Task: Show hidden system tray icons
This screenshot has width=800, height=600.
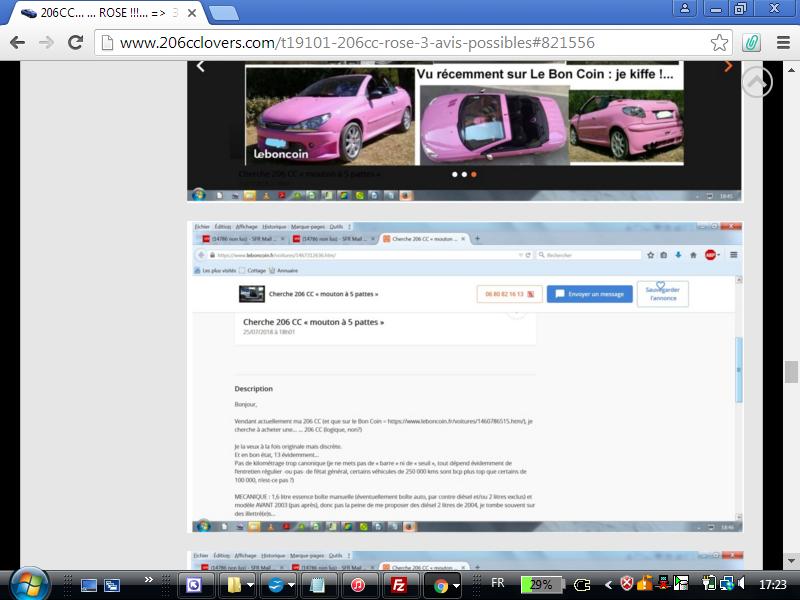Action: pyautogui.click(x=608, y=585)
